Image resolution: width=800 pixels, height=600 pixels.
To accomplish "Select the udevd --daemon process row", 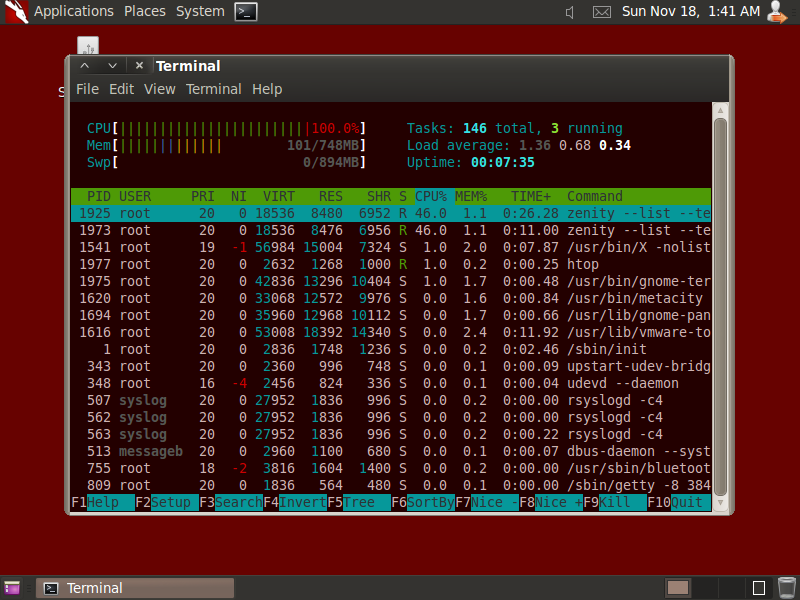I will pyautogui.click(x=391, y=383).
